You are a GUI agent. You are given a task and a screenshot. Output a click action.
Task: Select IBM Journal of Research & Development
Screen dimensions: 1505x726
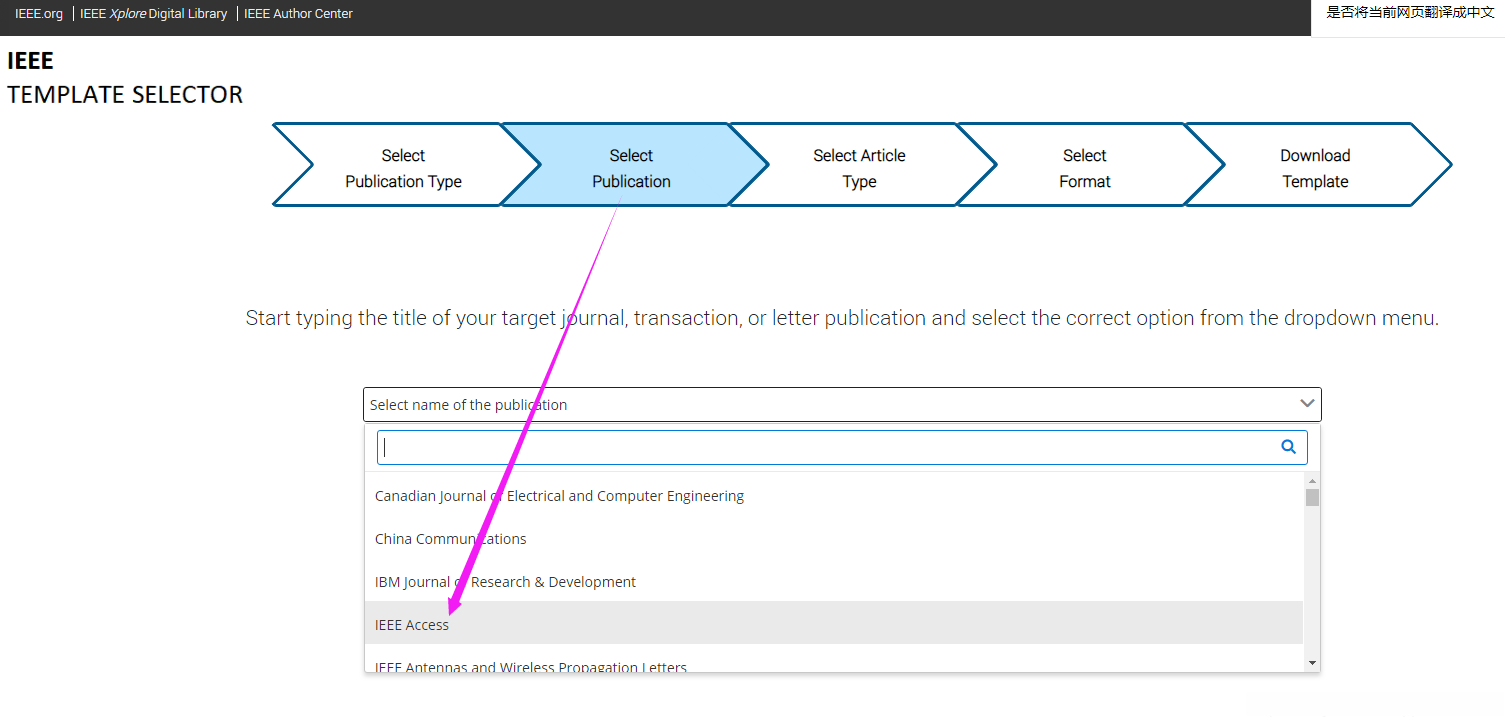click(x=833, y=581)
